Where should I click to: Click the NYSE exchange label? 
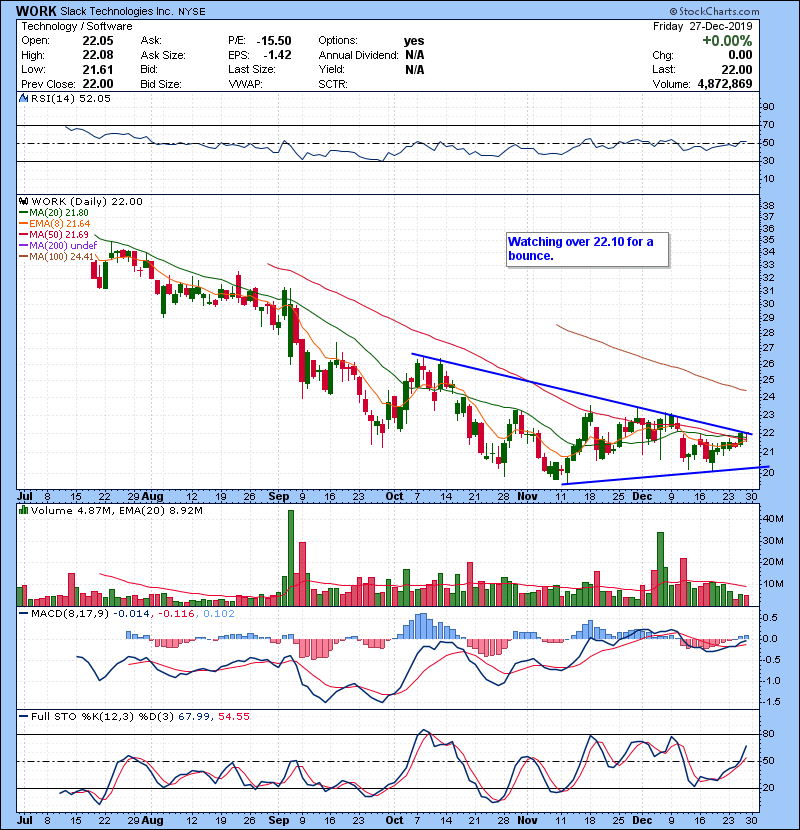point(191,12)
